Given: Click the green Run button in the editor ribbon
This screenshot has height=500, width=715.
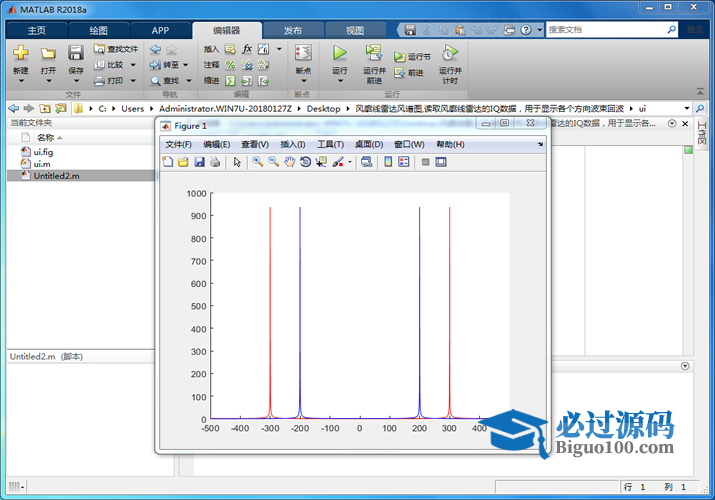Looking at the screenshot, I should coord(339,53).
